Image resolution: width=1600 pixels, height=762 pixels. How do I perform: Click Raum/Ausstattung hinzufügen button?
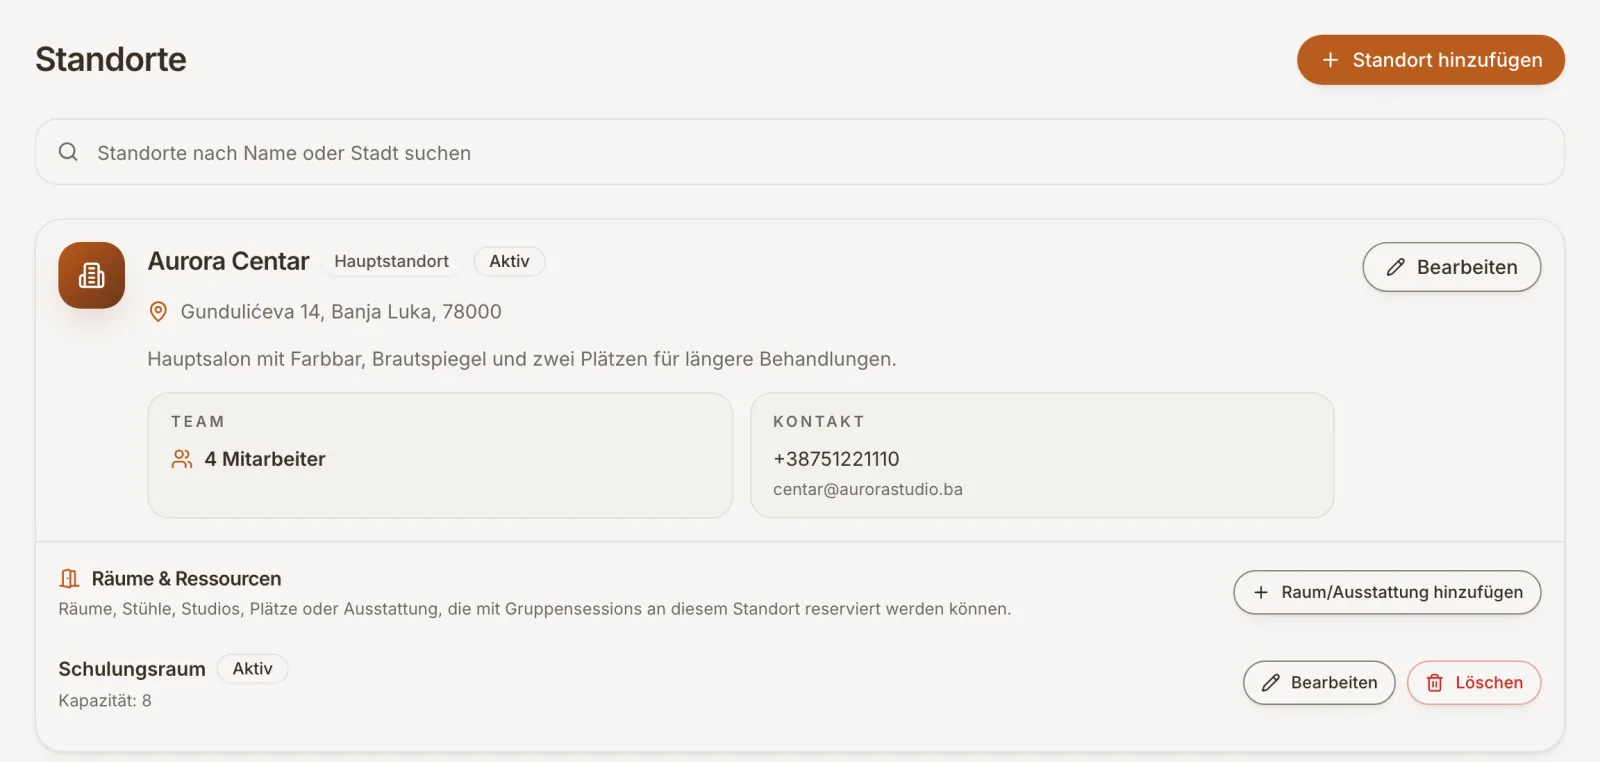pyautogui.click(x=1387, y=592)
